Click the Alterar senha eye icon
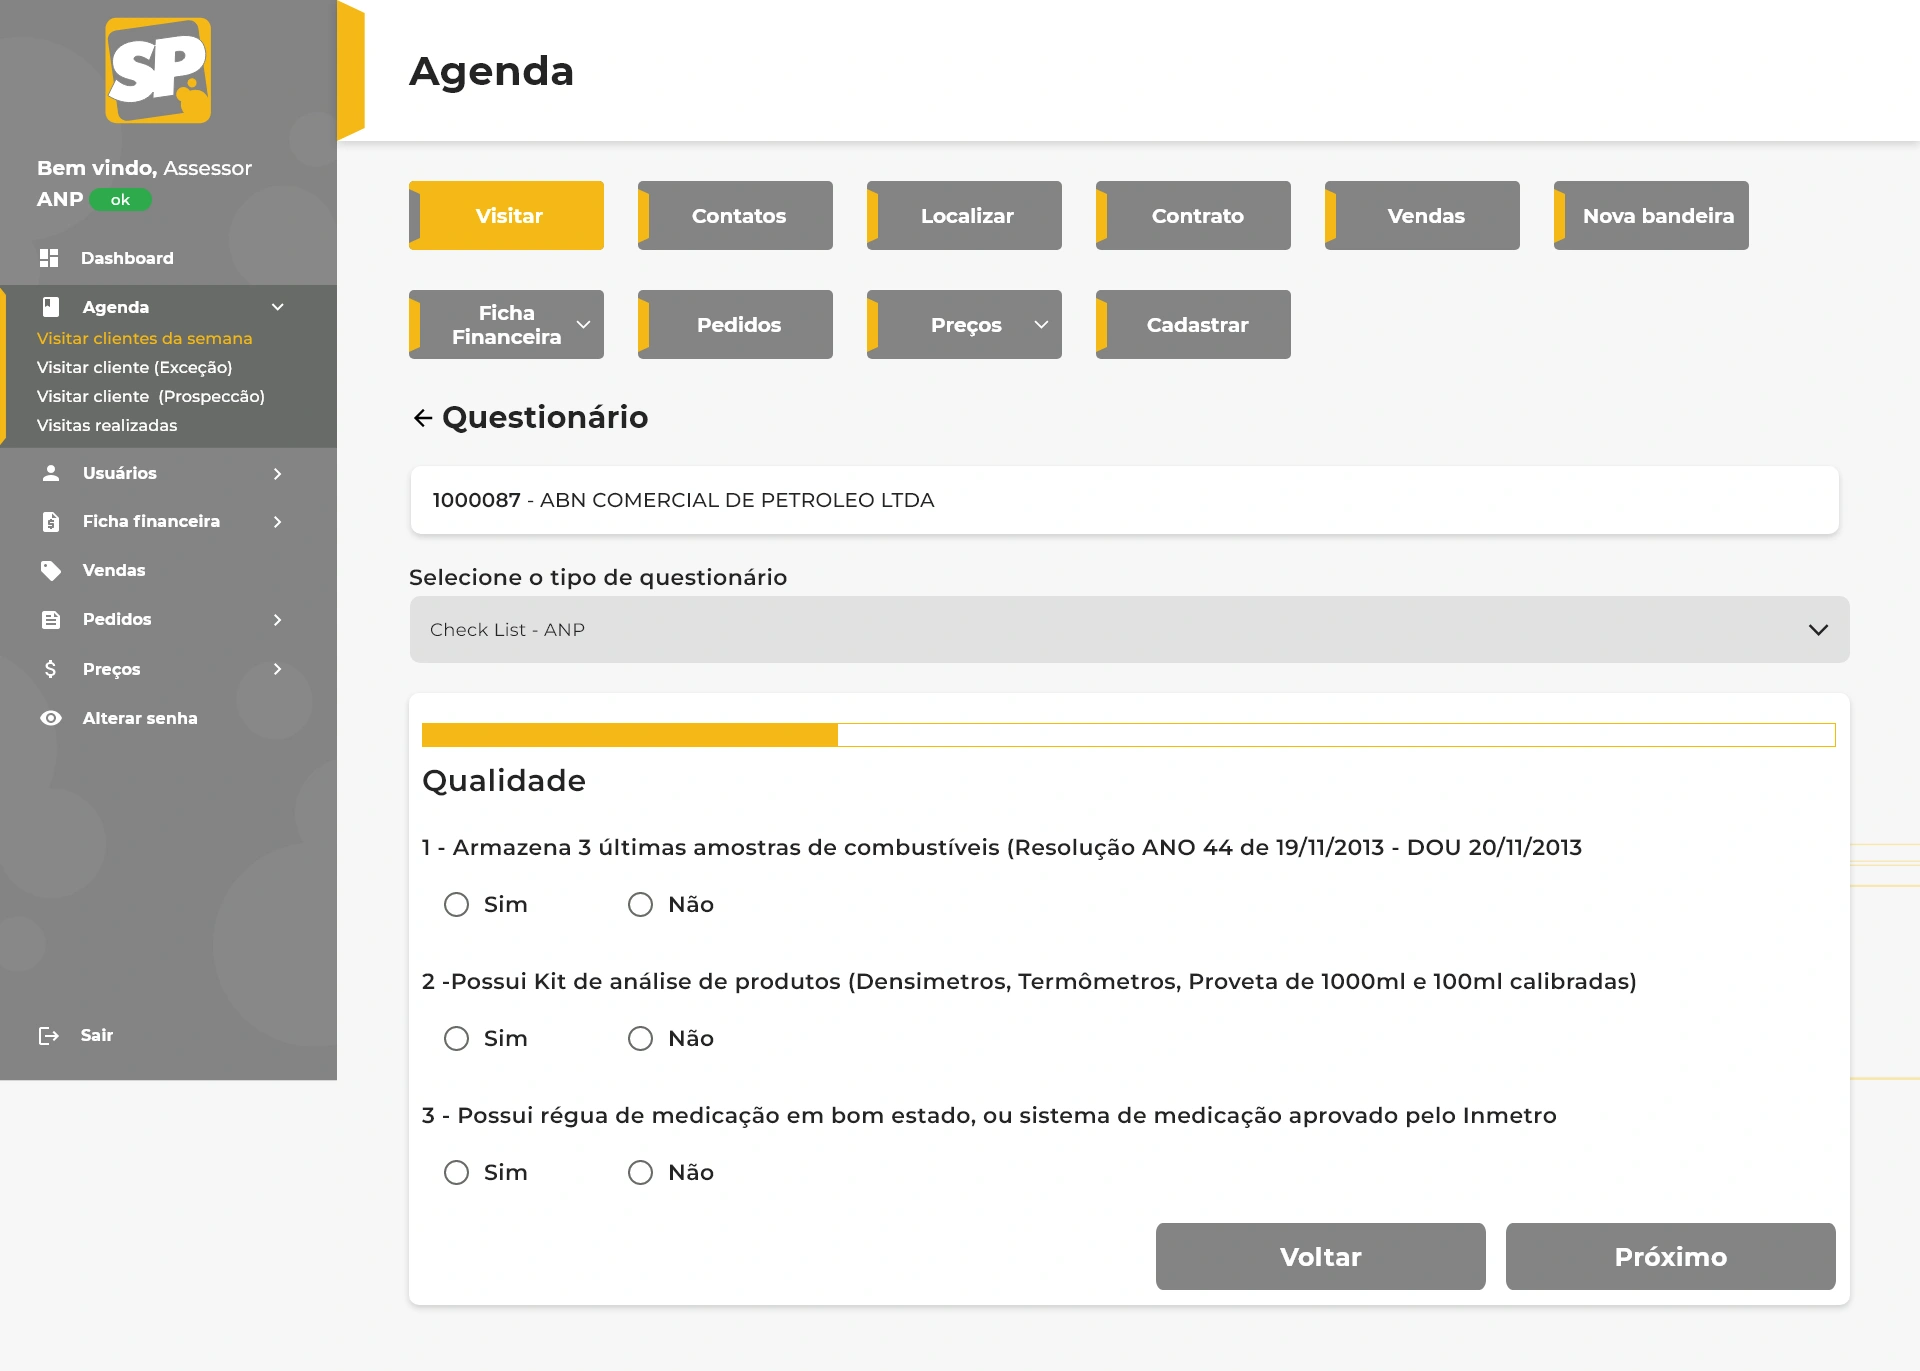1920x1371 pixels. 51,718
